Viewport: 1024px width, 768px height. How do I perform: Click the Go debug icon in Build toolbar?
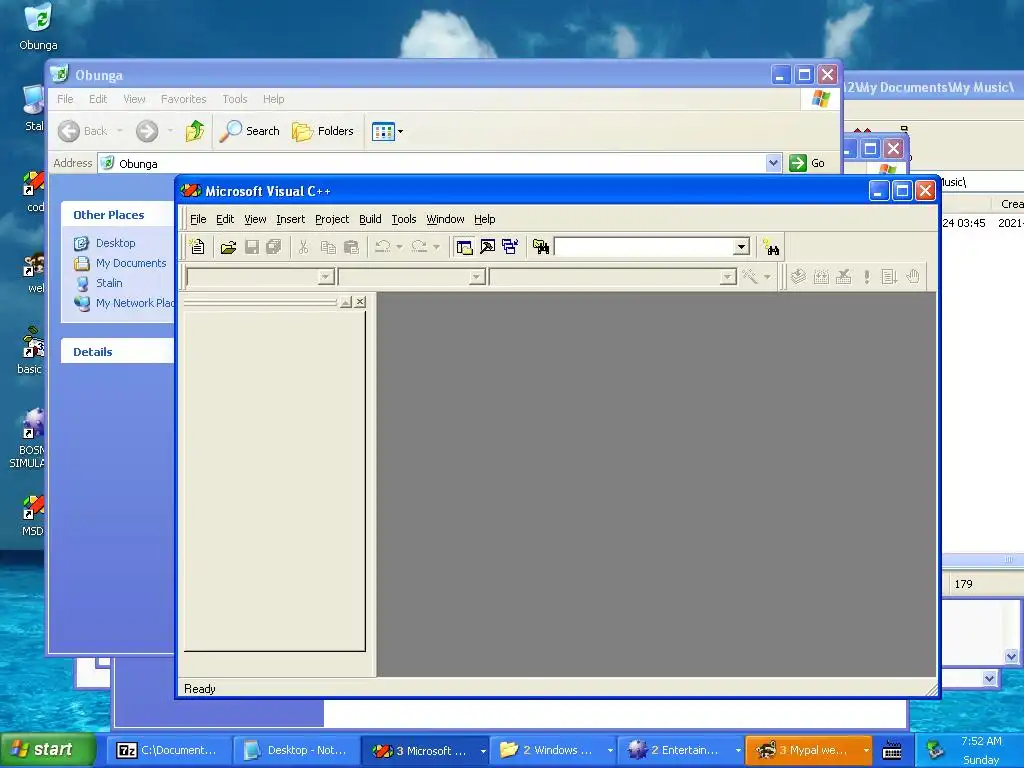889,277
